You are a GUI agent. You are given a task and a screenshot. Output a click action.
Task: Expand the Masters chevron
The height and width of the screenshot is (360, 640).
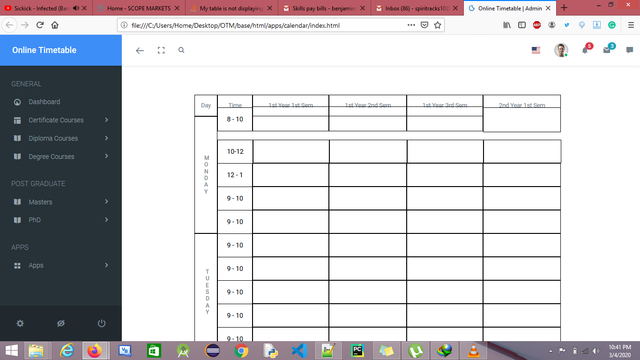click(107, 202)
